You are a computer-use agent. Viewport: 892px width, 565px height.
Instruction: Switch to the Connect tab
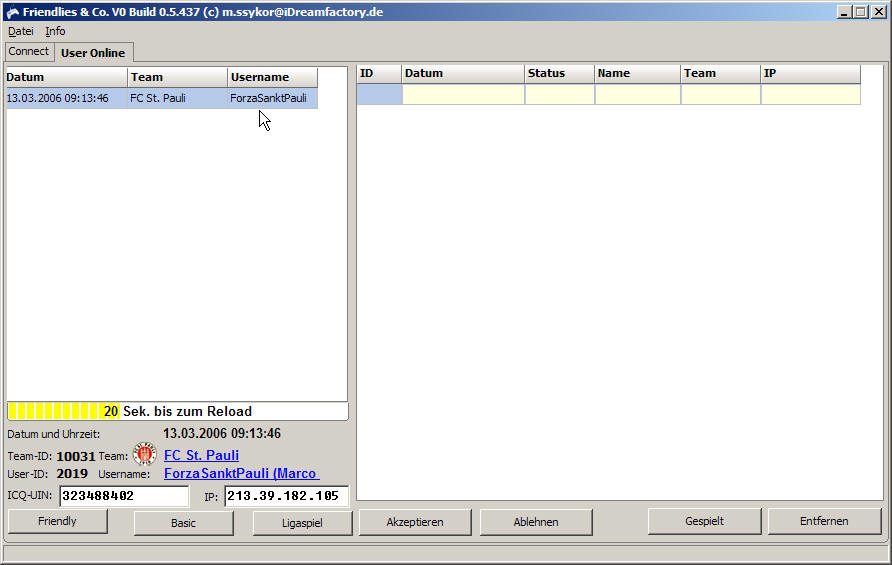click(29, 51)
